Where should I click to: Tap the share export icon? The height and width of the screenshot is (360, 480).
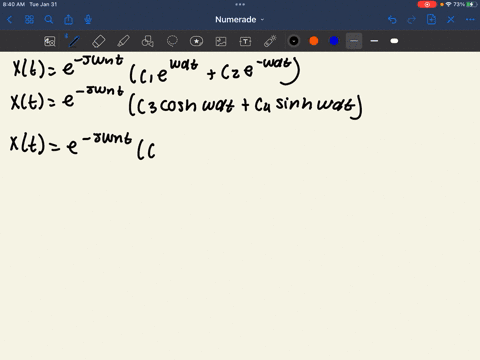[68, 20]
